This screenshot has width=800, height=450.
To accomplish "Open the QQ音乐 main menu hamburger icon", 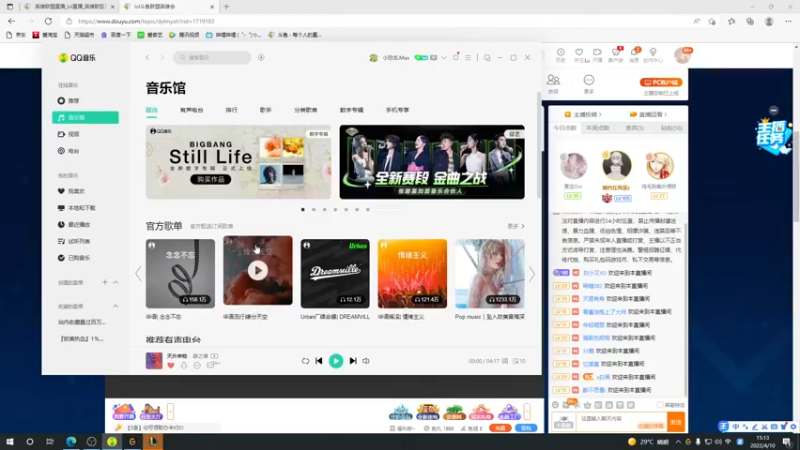I will pyautogui.click(x=468, y=58).
